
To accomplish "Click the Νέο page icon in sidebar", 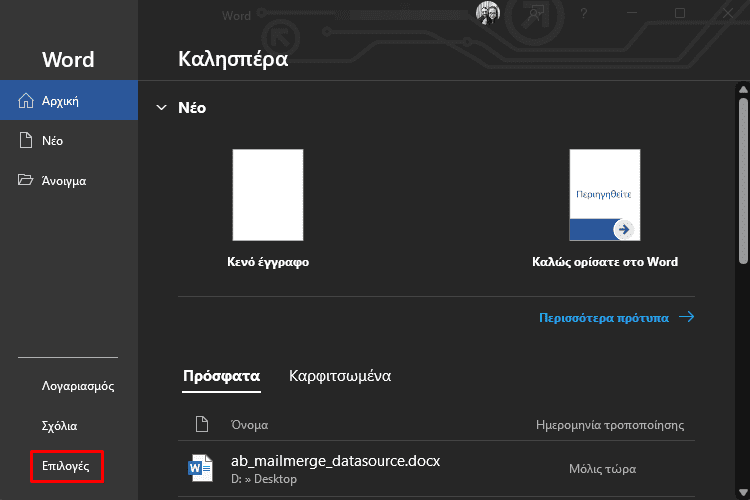I will (x=25, y=141).
